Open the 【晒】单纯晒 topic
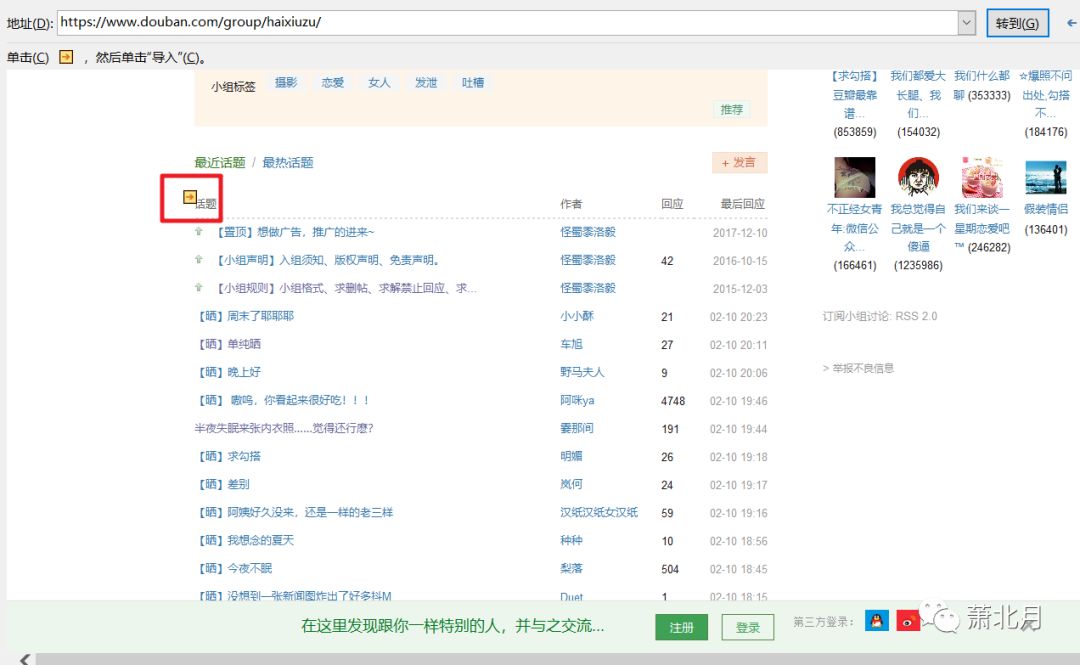The image size is (1080, 665). tap(228, 344)
